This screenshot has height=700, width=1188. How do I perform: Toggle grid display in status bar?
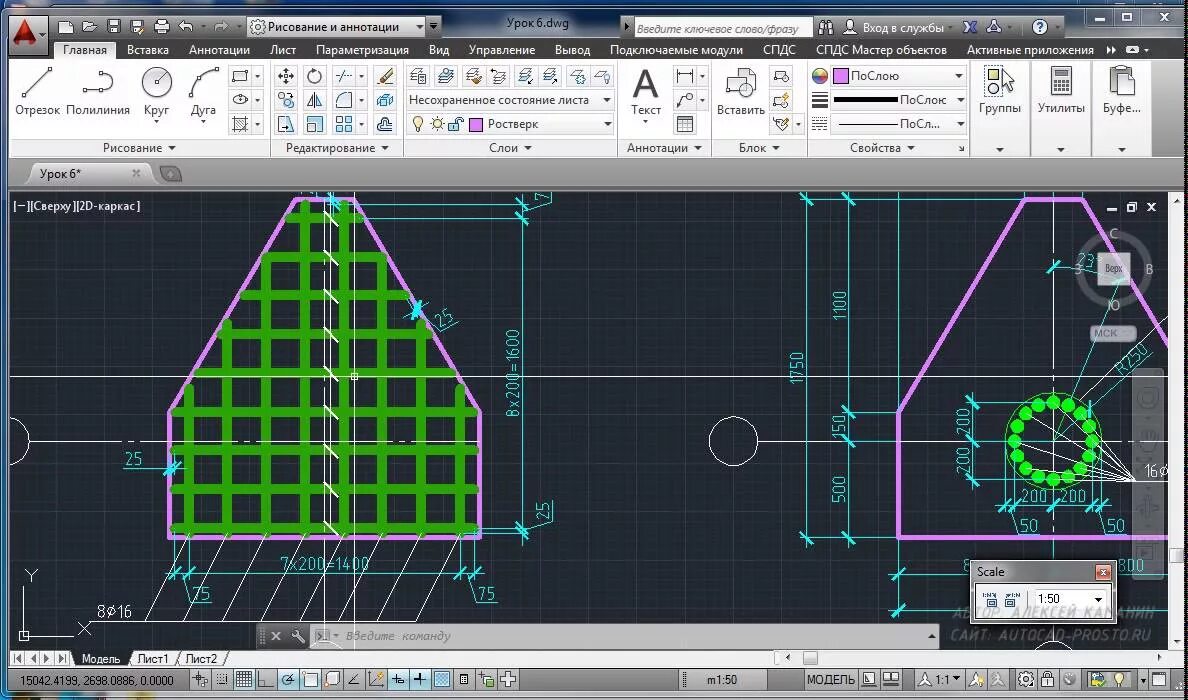(244, 680)
